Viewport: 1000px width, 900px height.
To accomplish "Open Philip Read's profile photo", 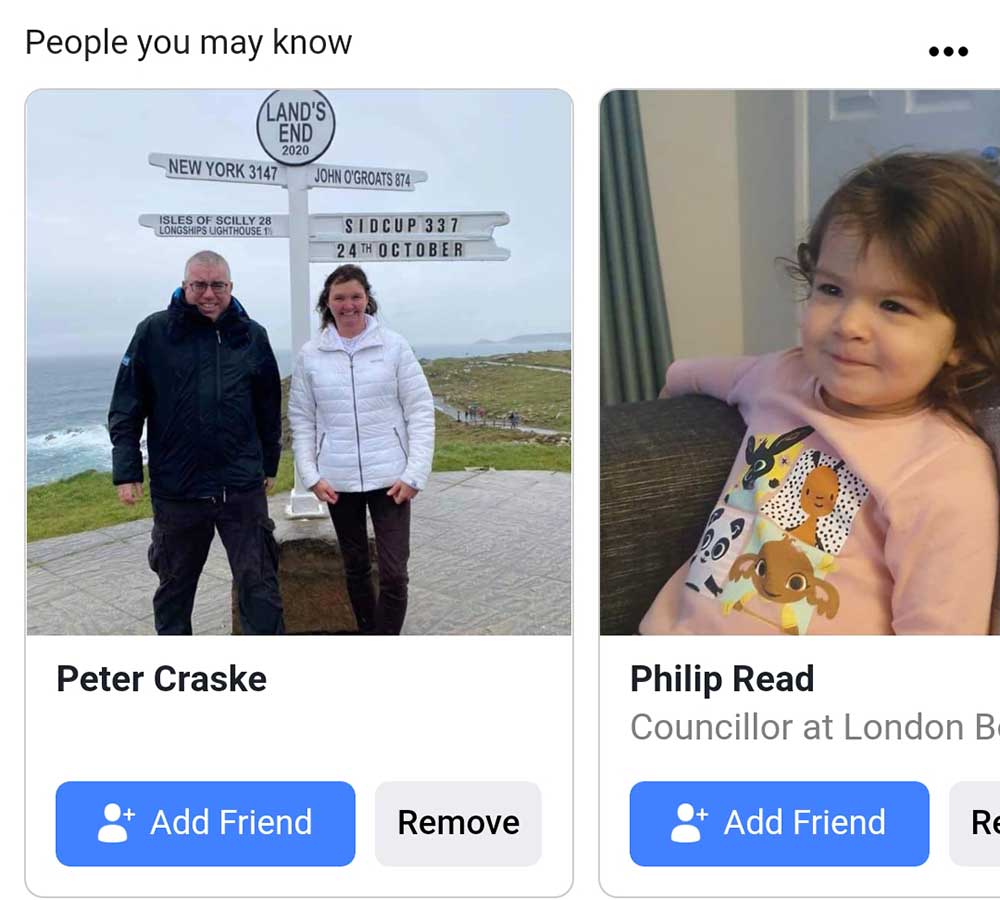I will (x=800, y=362).
